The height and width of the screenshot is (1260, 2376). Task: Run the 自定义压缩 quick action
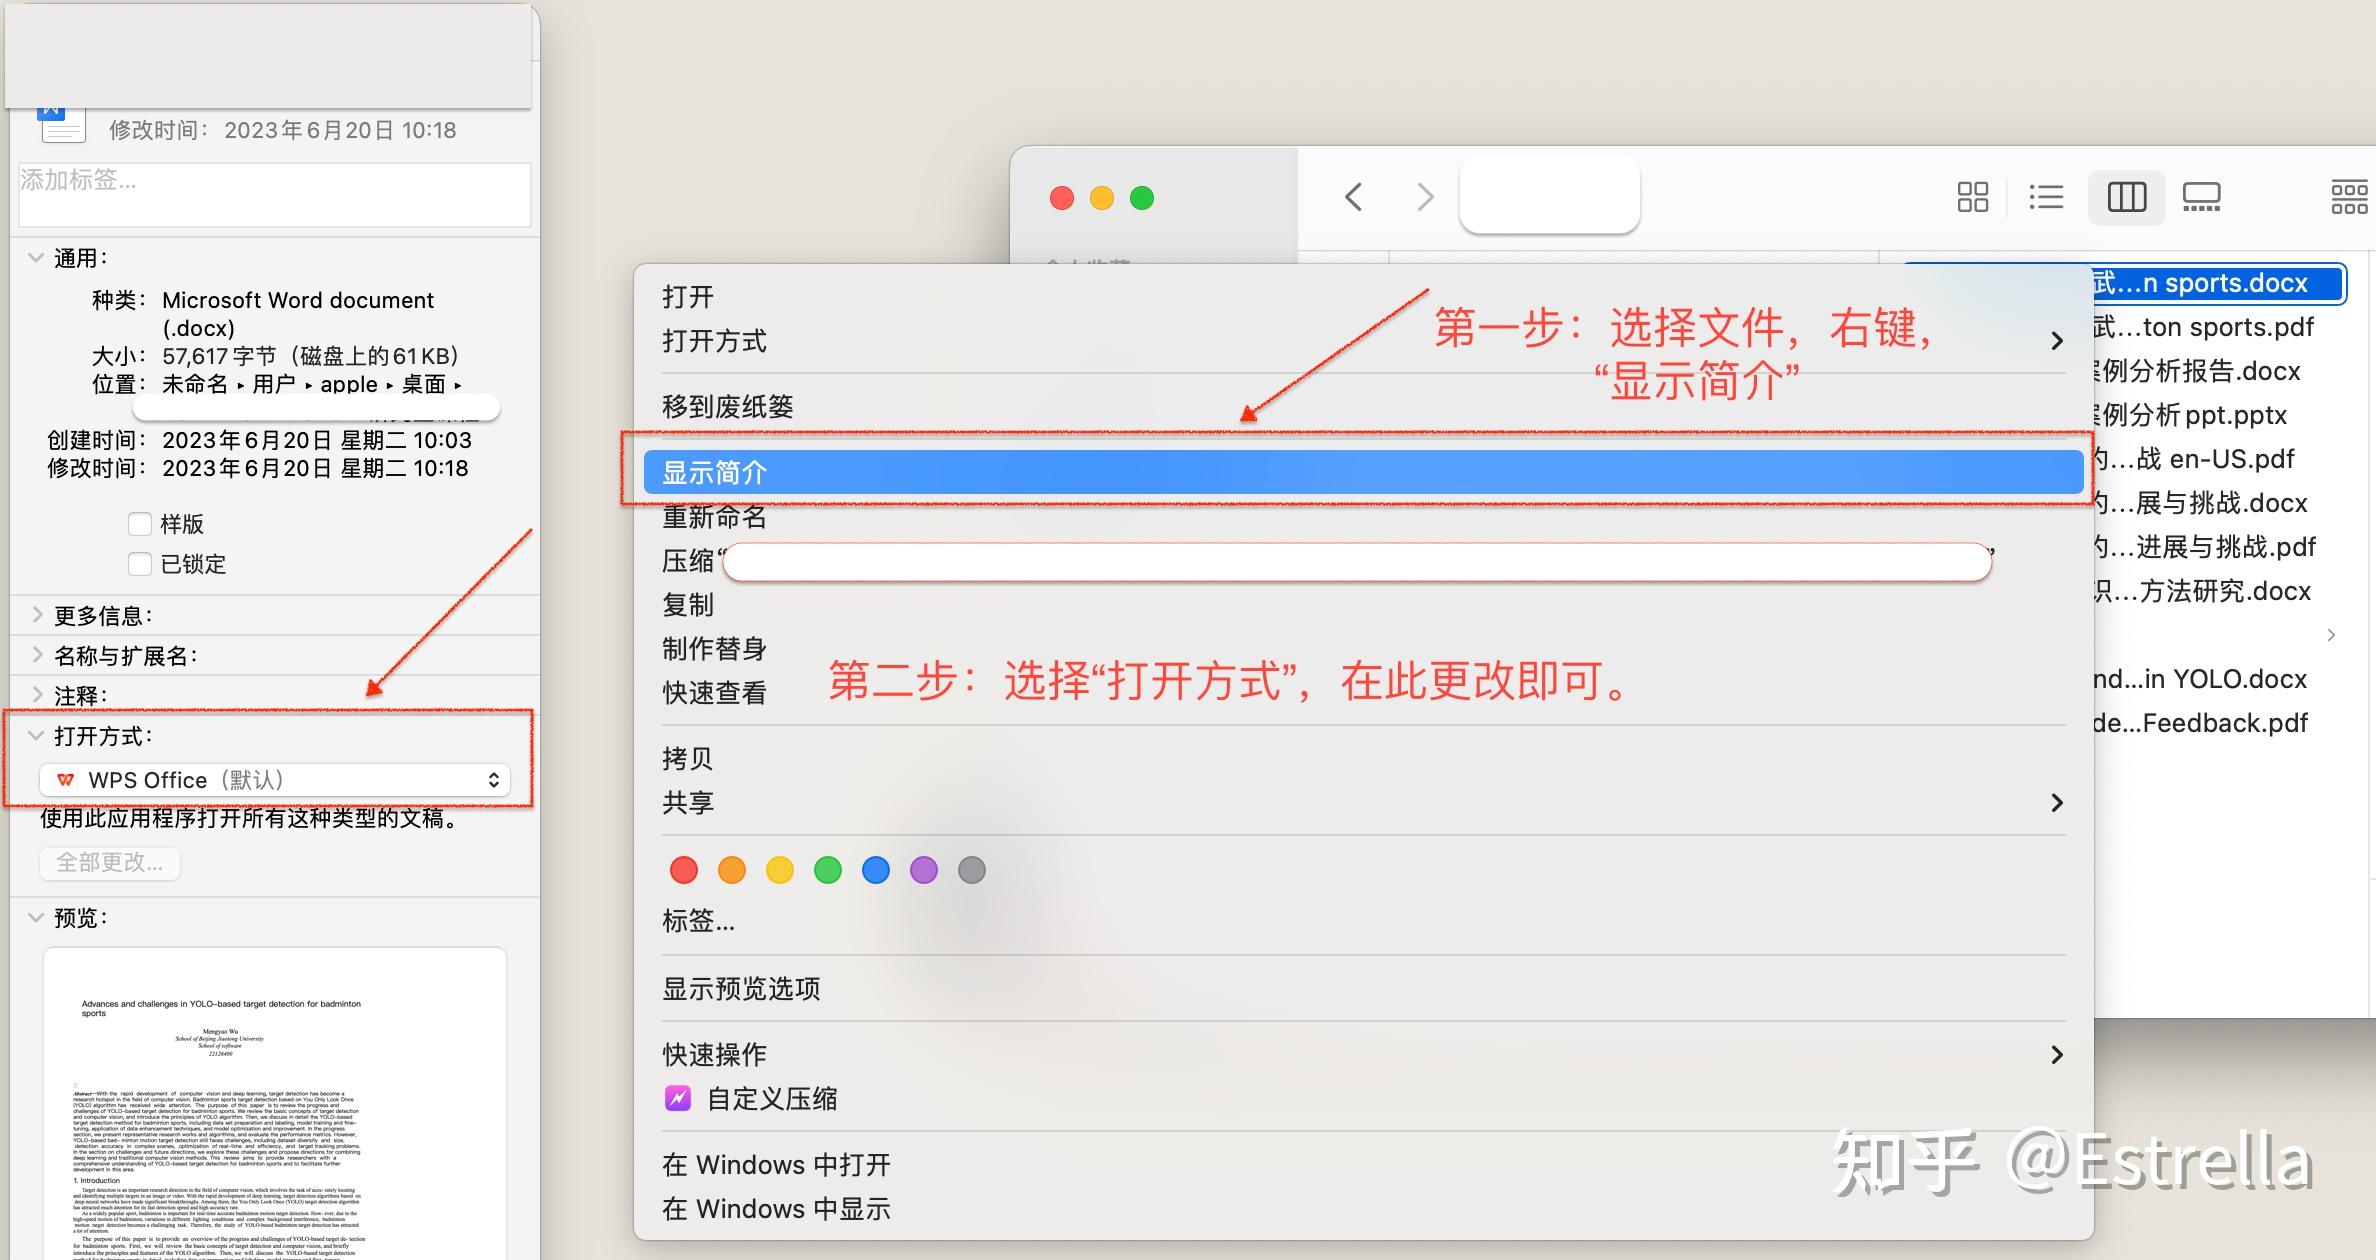pyautogui.click(x=773, y=1097)
